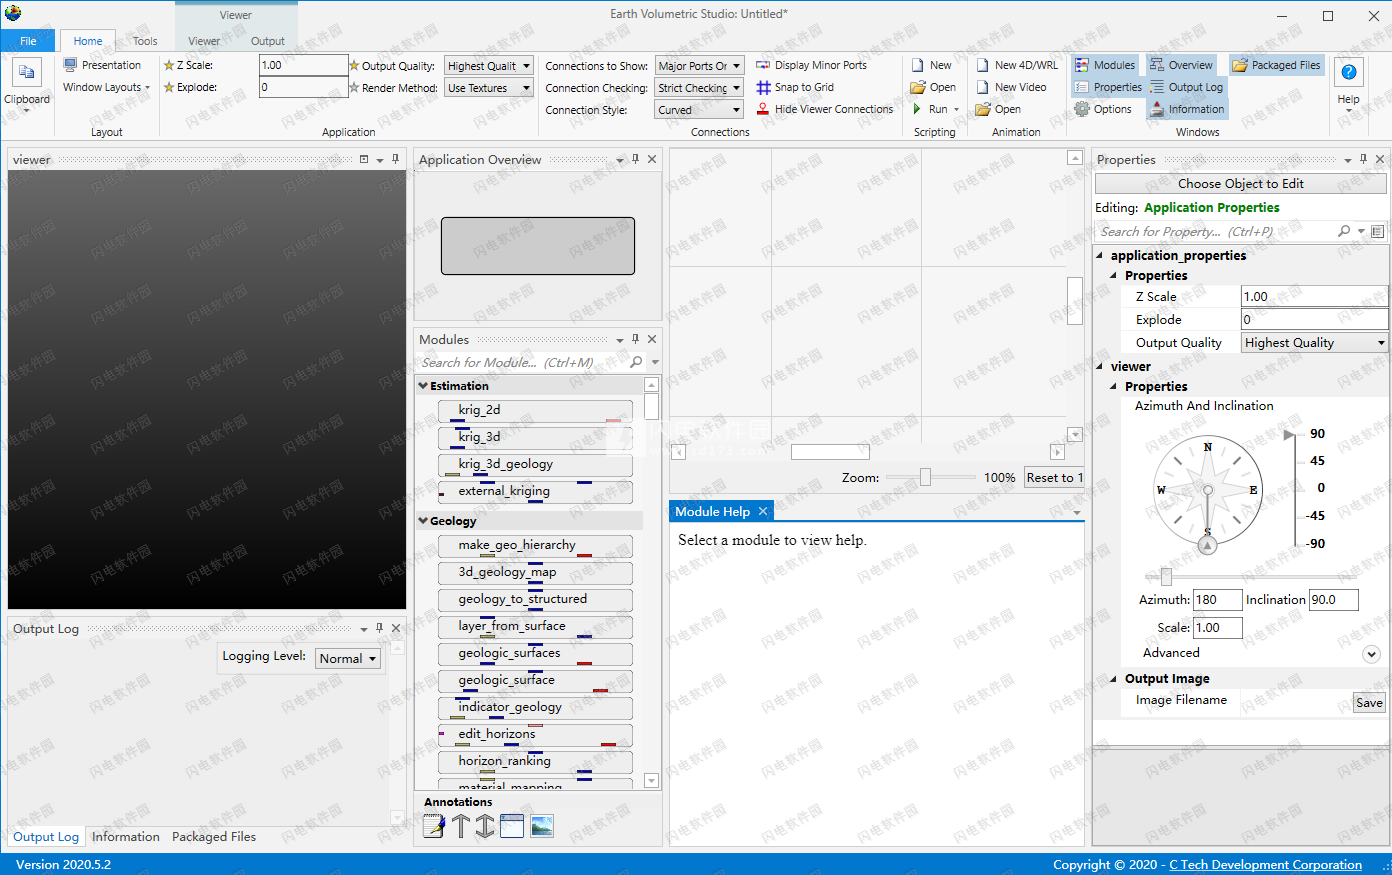This screenshot has width=1392, height=875.
Task: Close the Module Help tab
Action: [x=763, y=511]
